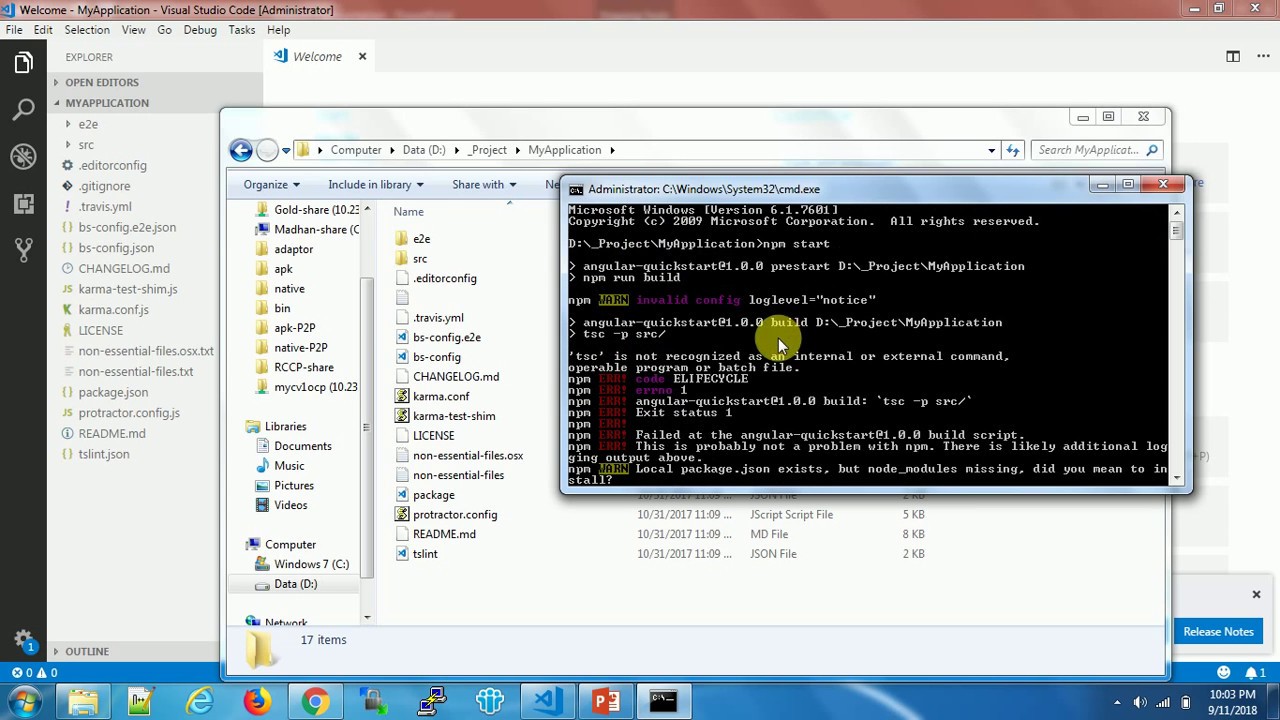Open the recent pages dropdown beside forward button
Viewport: 1280px width, 720px height.
(x=286, y=150)
